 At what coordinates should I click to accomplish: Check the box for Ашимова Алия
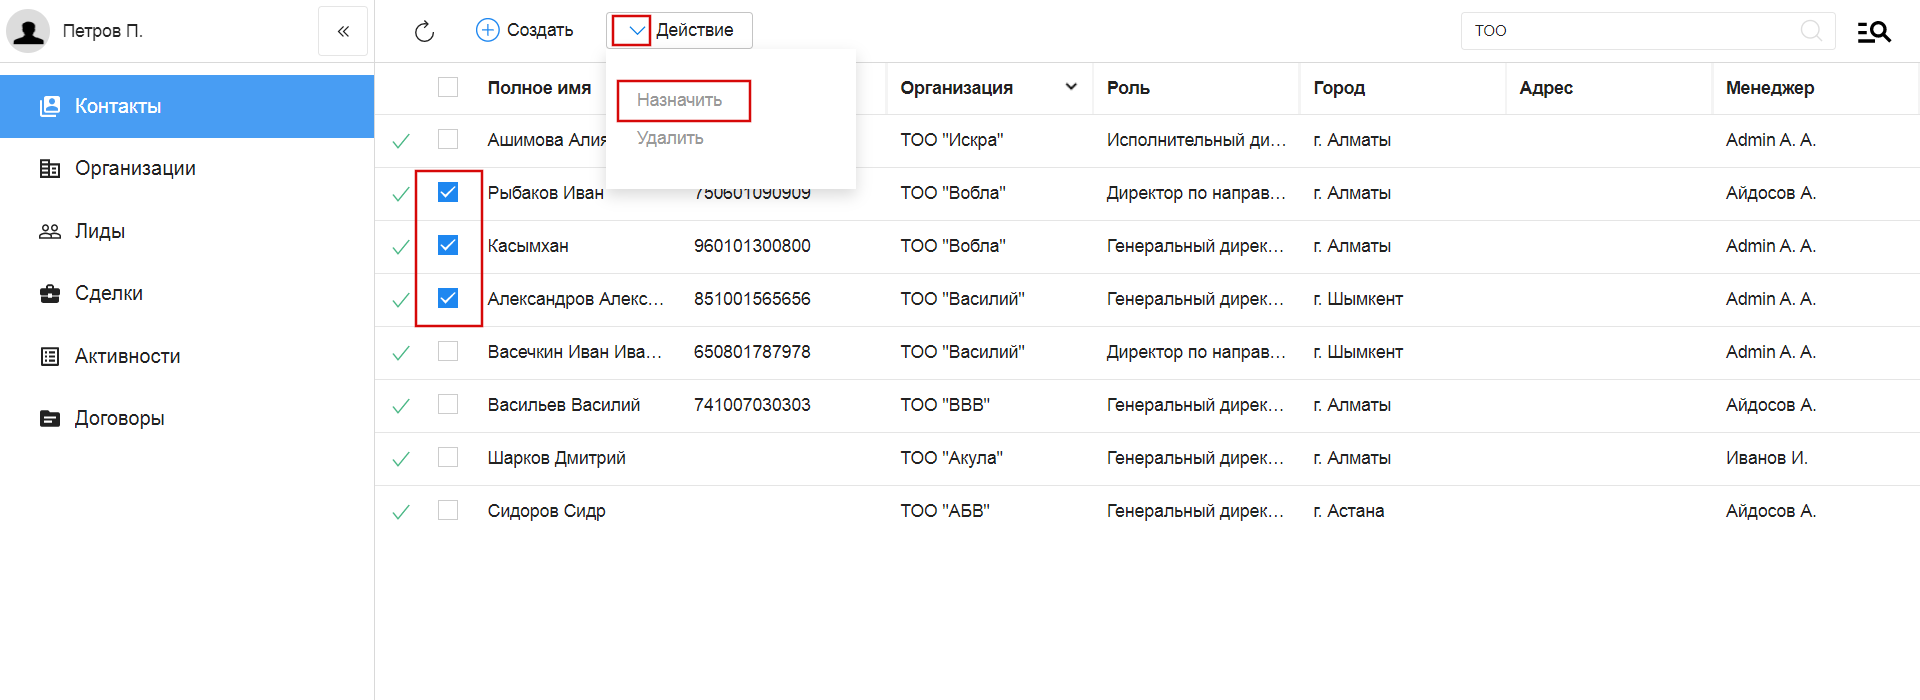(x=448, y=139)
